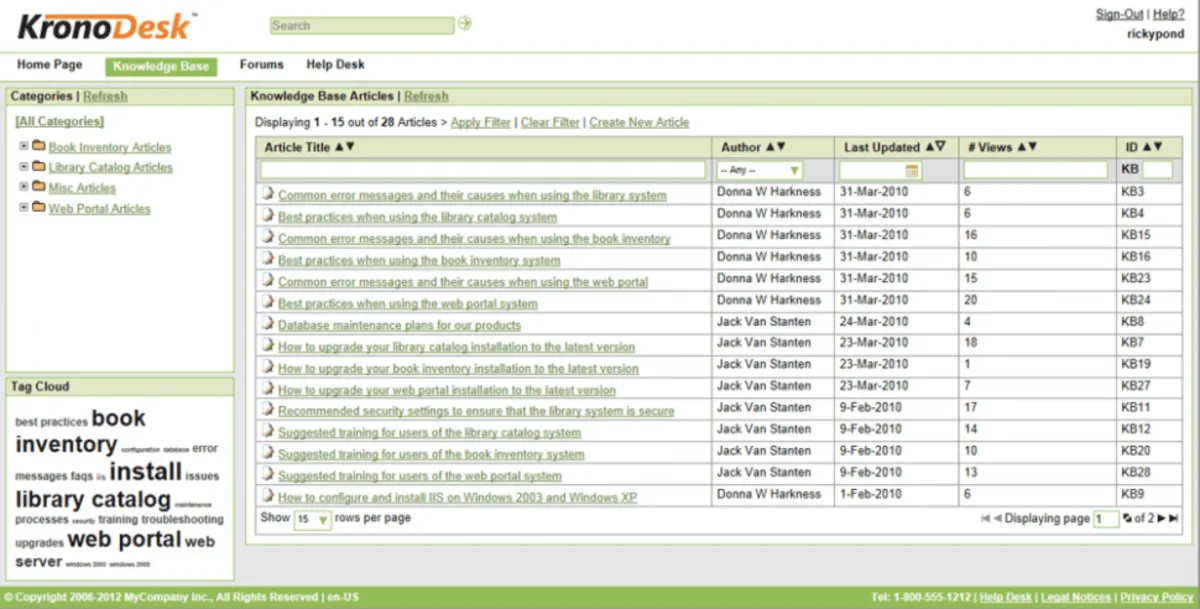This screenshot has height=609, width=1200.
Task: Click the document icon for Database maintenance plans article
Action: [268, 324]
